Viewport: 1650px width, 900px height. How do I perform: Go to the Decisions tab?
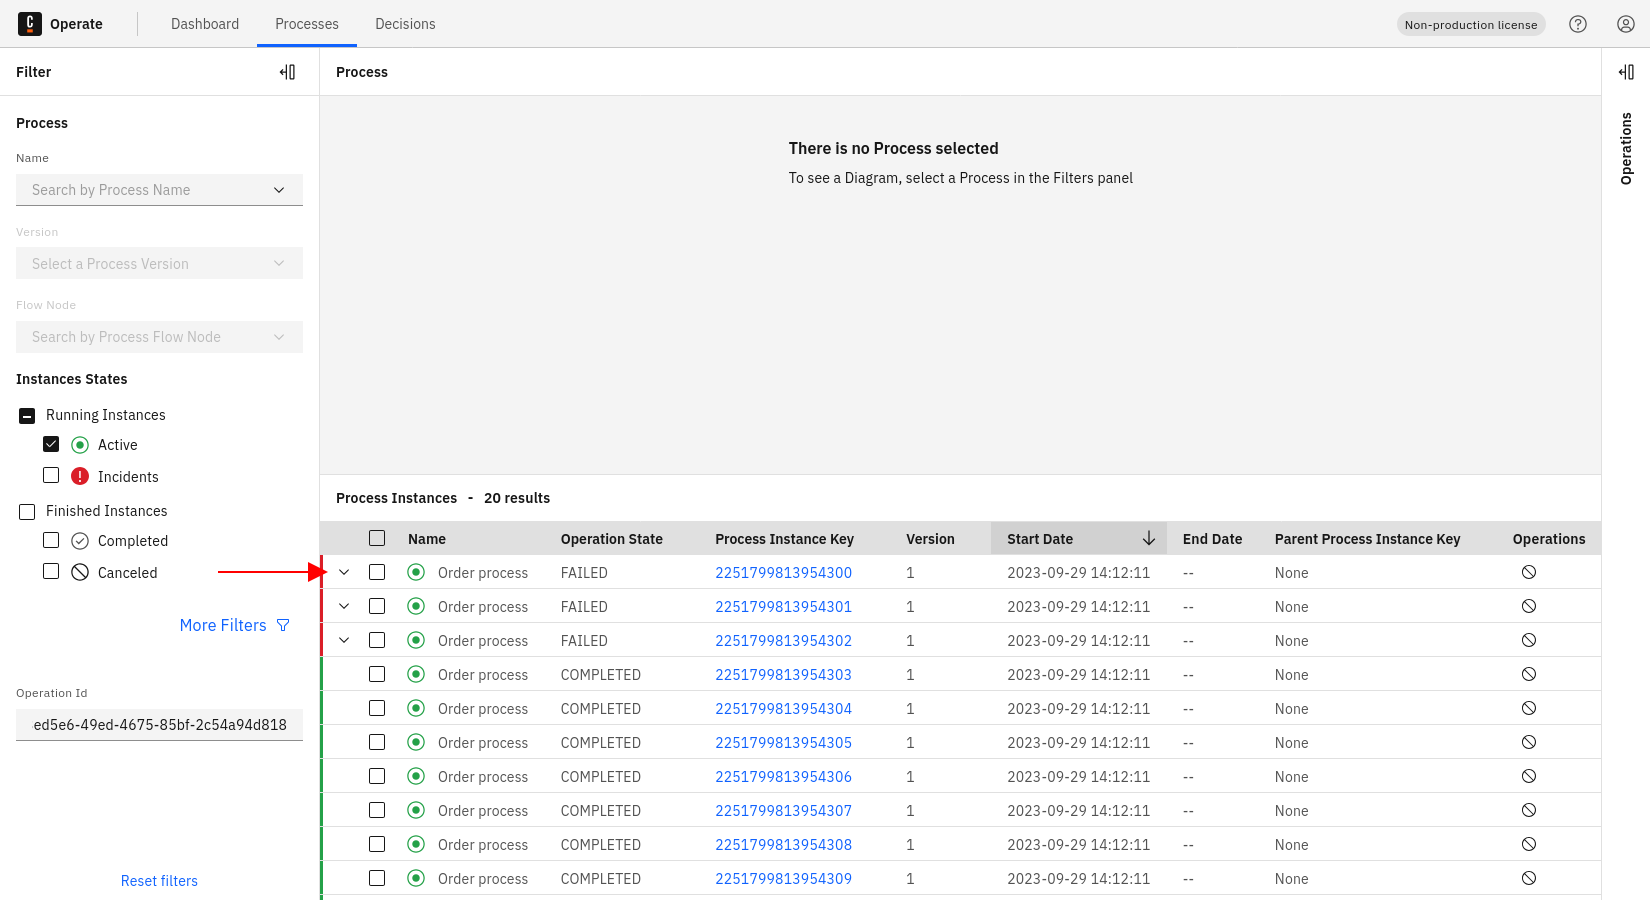(405, 24)
